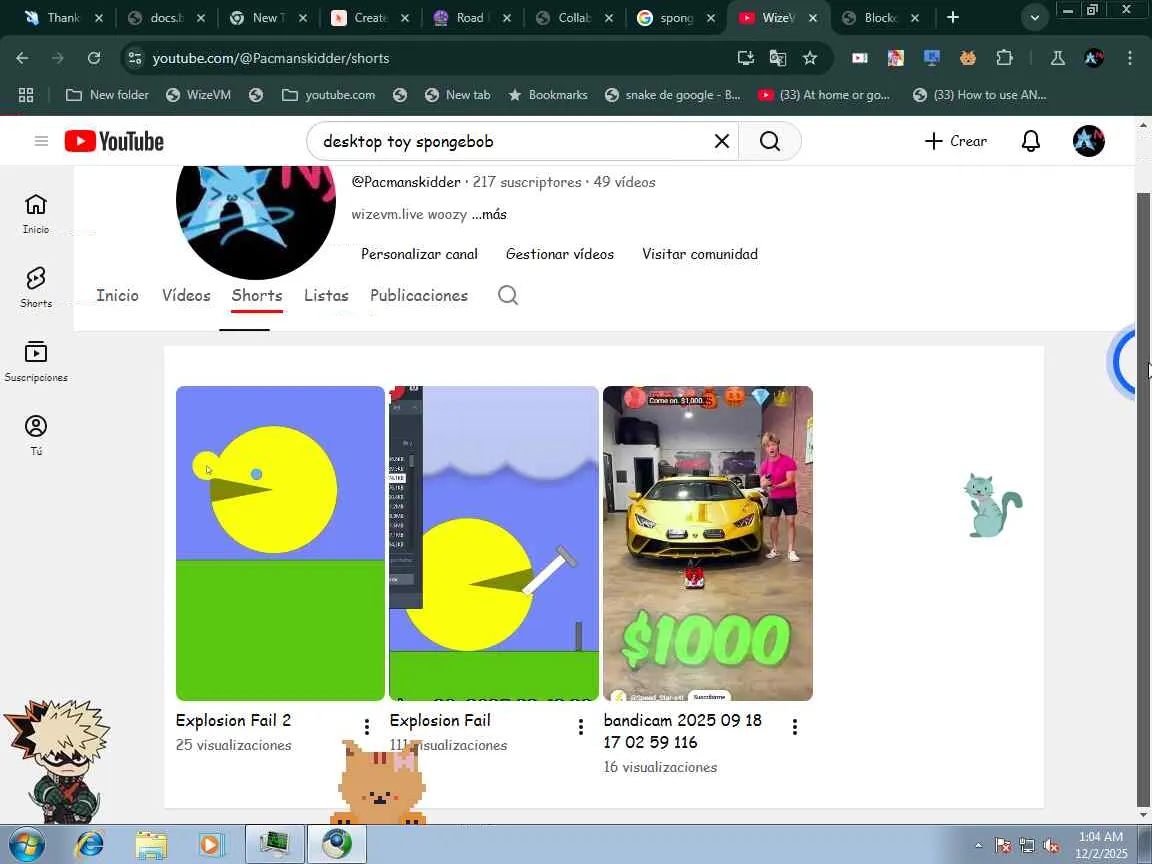Open new browser tab with plus
The width and height of the screenshot is (1152, 864).
[953, 18]
